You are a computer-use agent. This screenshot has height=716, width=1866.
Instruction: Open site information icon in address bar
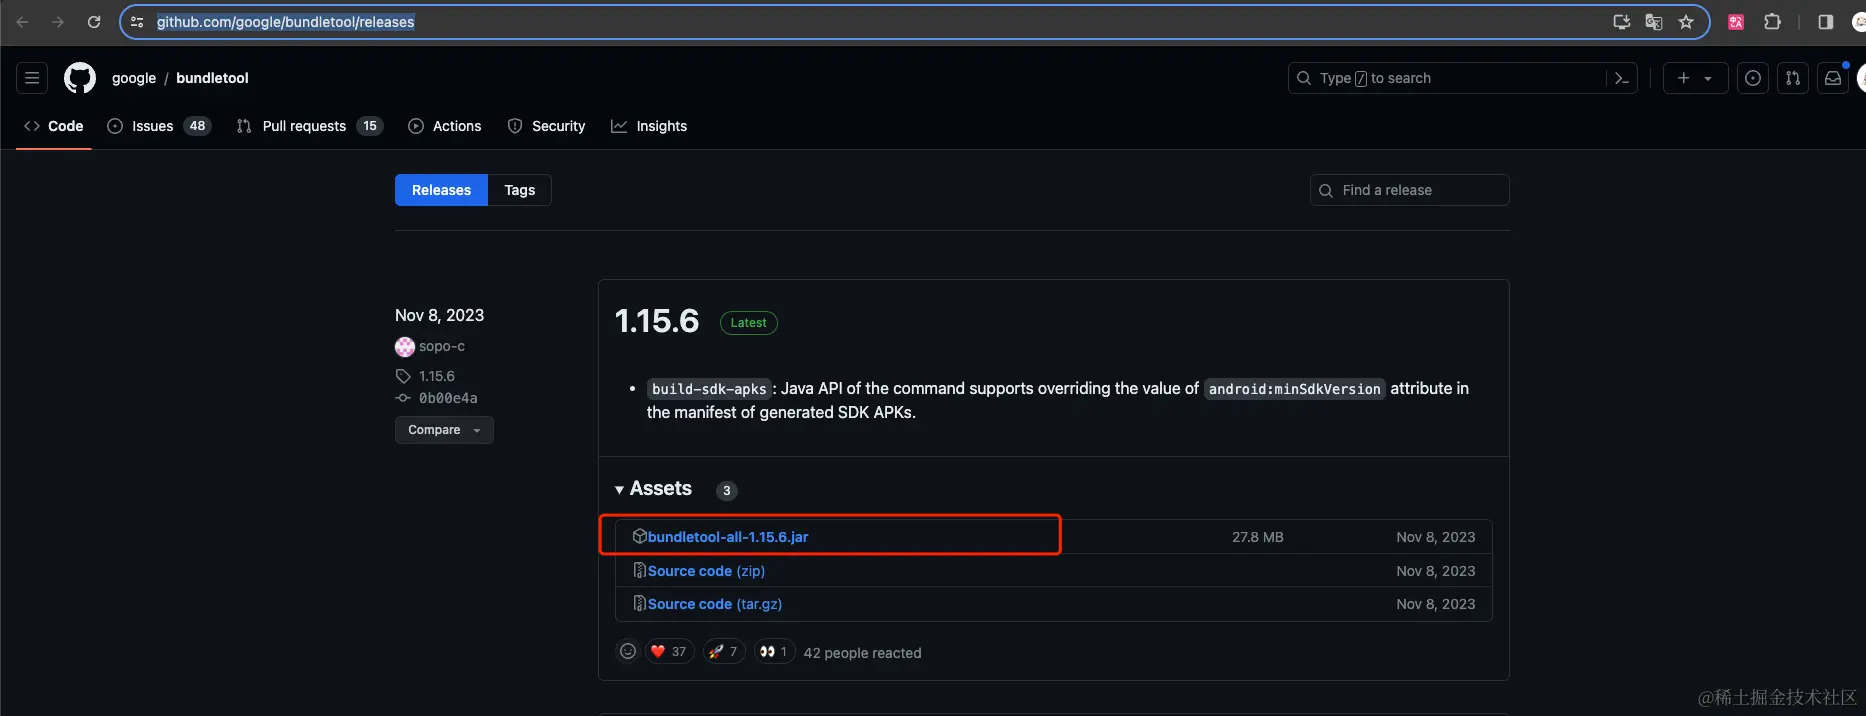pyautogui.click(x=137, y=22)
